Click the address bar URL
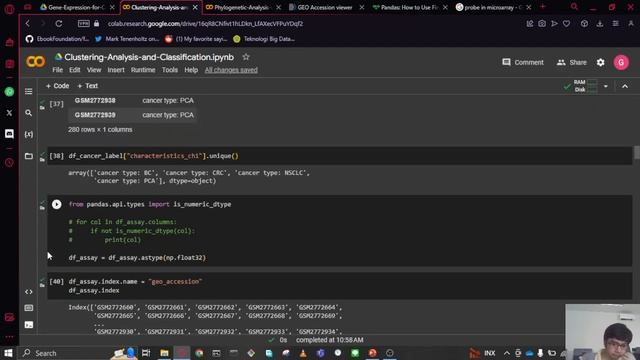 tap(205, 24)
